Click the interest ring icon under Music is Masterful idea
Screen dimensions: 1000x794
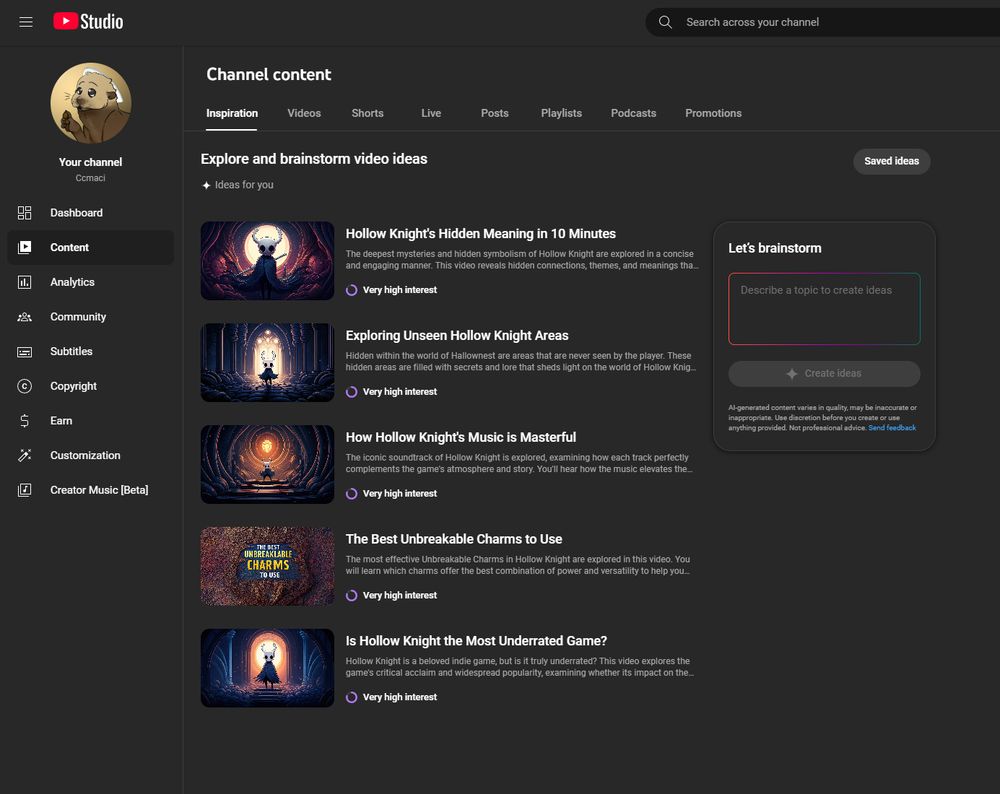(x=351, y=494)
